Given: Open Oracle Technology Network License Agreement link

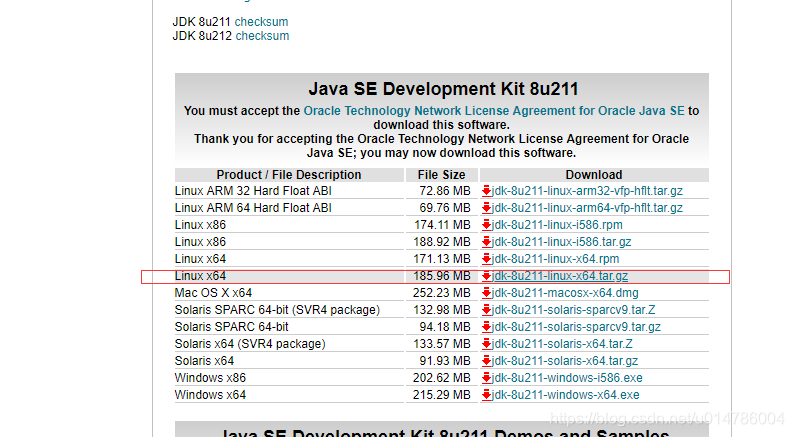Looking at the screenshot, I should click(x=494, y=111).
